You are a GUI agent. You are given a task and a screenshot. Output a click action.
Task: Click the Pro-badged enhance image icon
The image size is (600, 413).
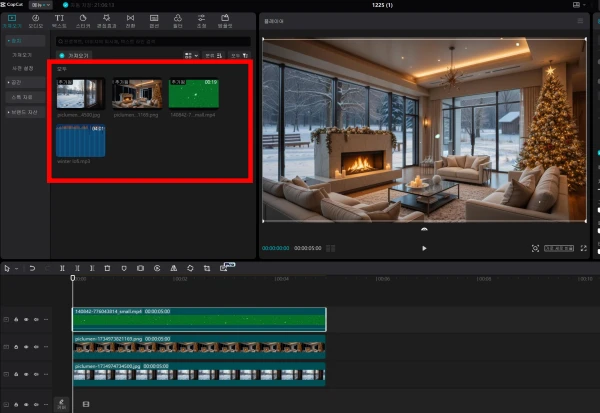point(226,268)
